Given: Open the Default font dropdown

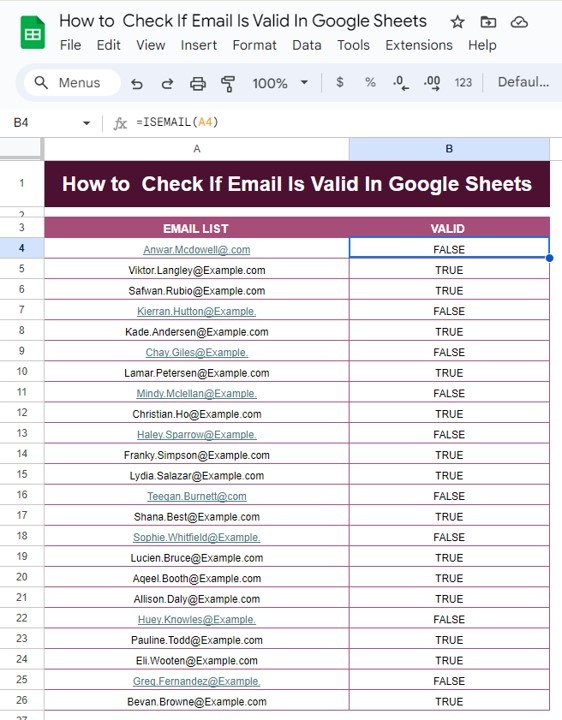Looking at the screenshot, I should tap(523, 82).
